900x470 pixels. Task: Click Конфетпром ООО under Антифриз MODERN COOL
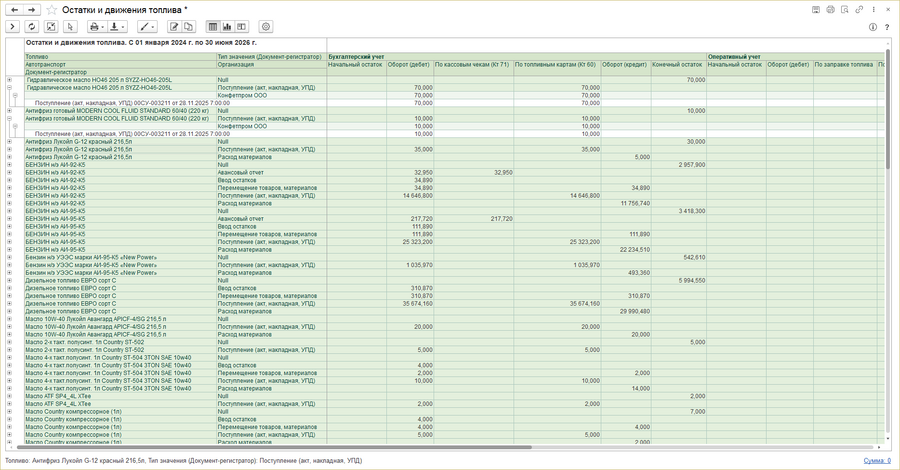point(271,126)
